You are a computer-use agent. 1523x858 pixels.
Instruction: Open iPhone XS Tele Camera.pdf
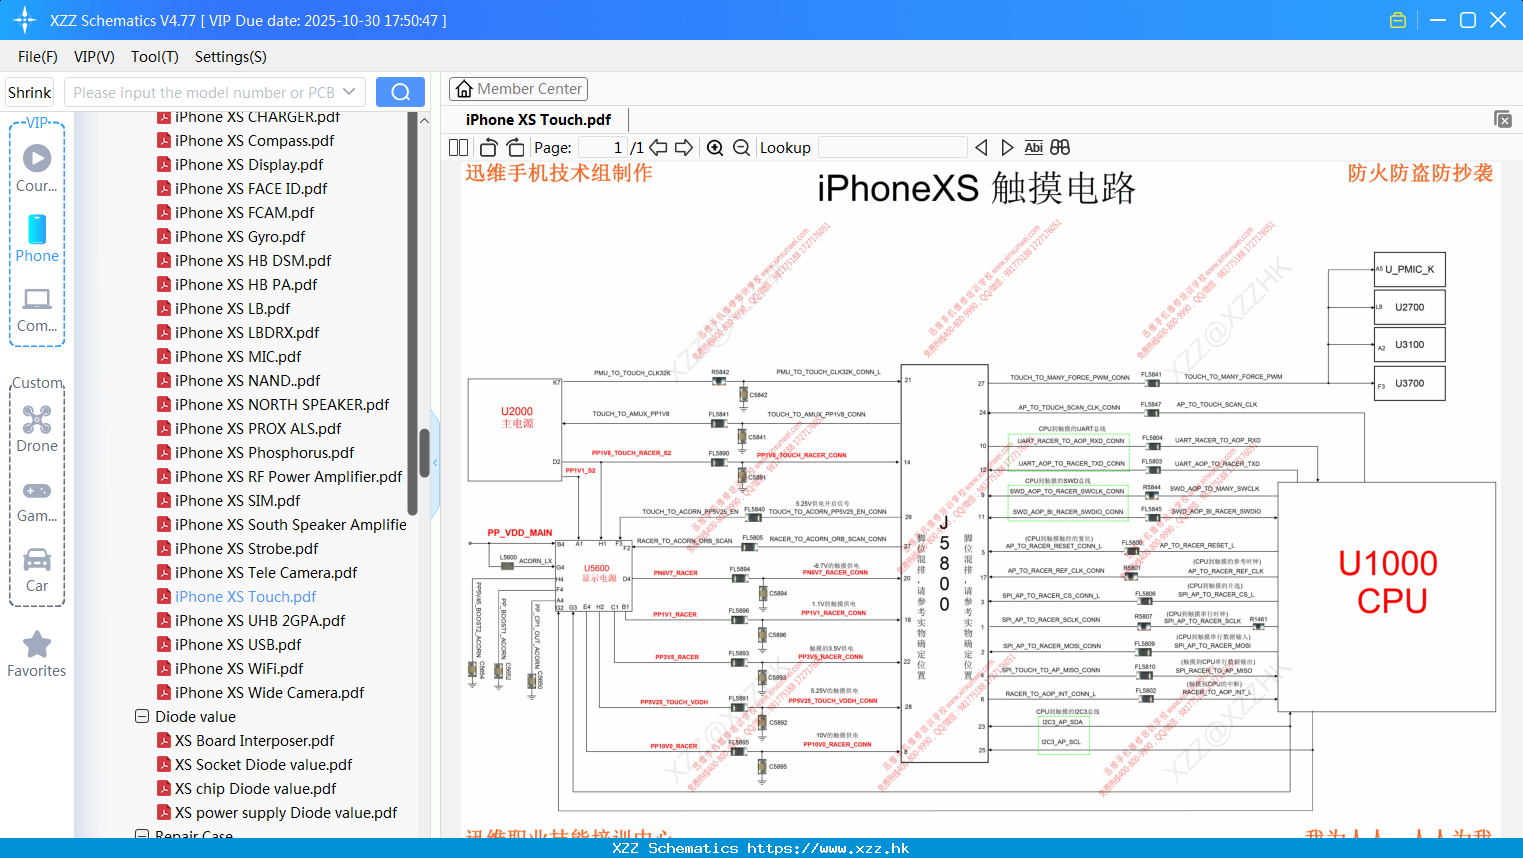pyautogui.click(x=266, y=573)
